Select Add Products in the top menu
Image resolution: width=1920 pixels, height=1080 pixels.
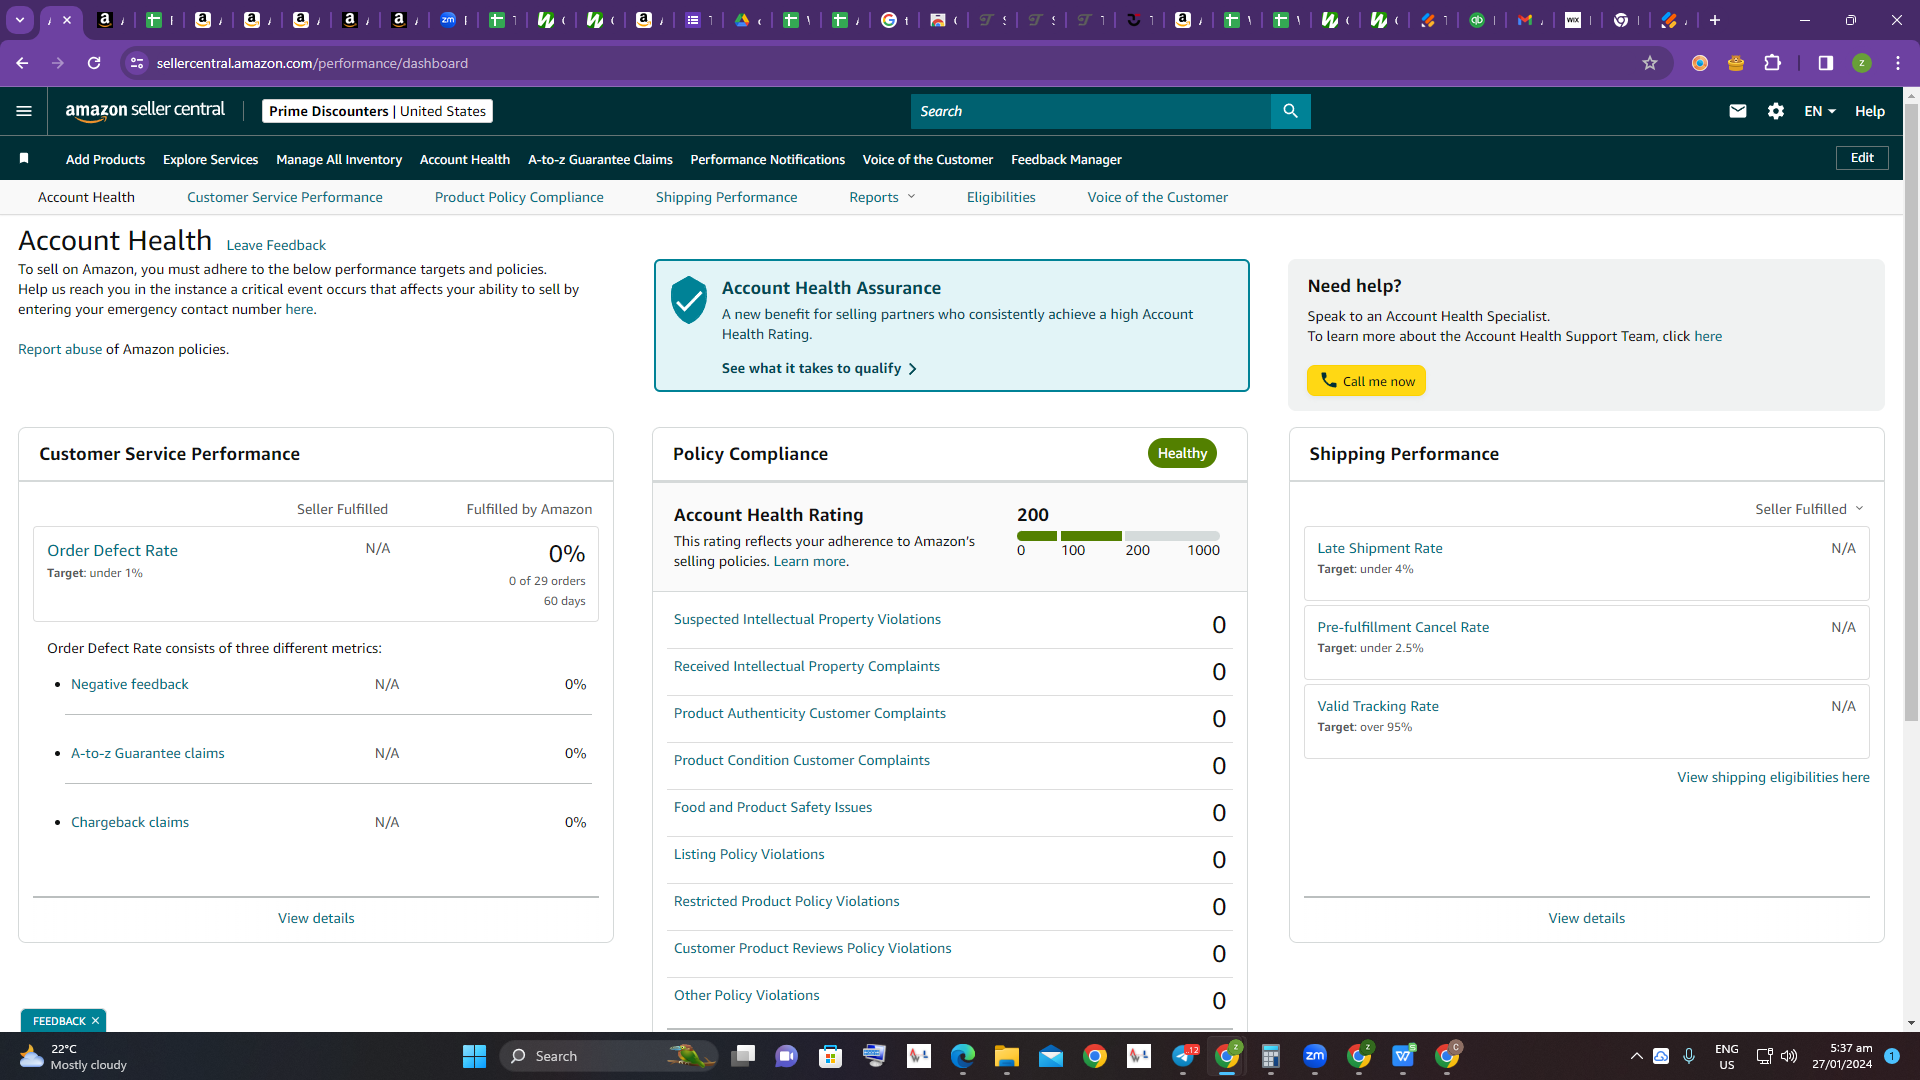click(105, 159)
